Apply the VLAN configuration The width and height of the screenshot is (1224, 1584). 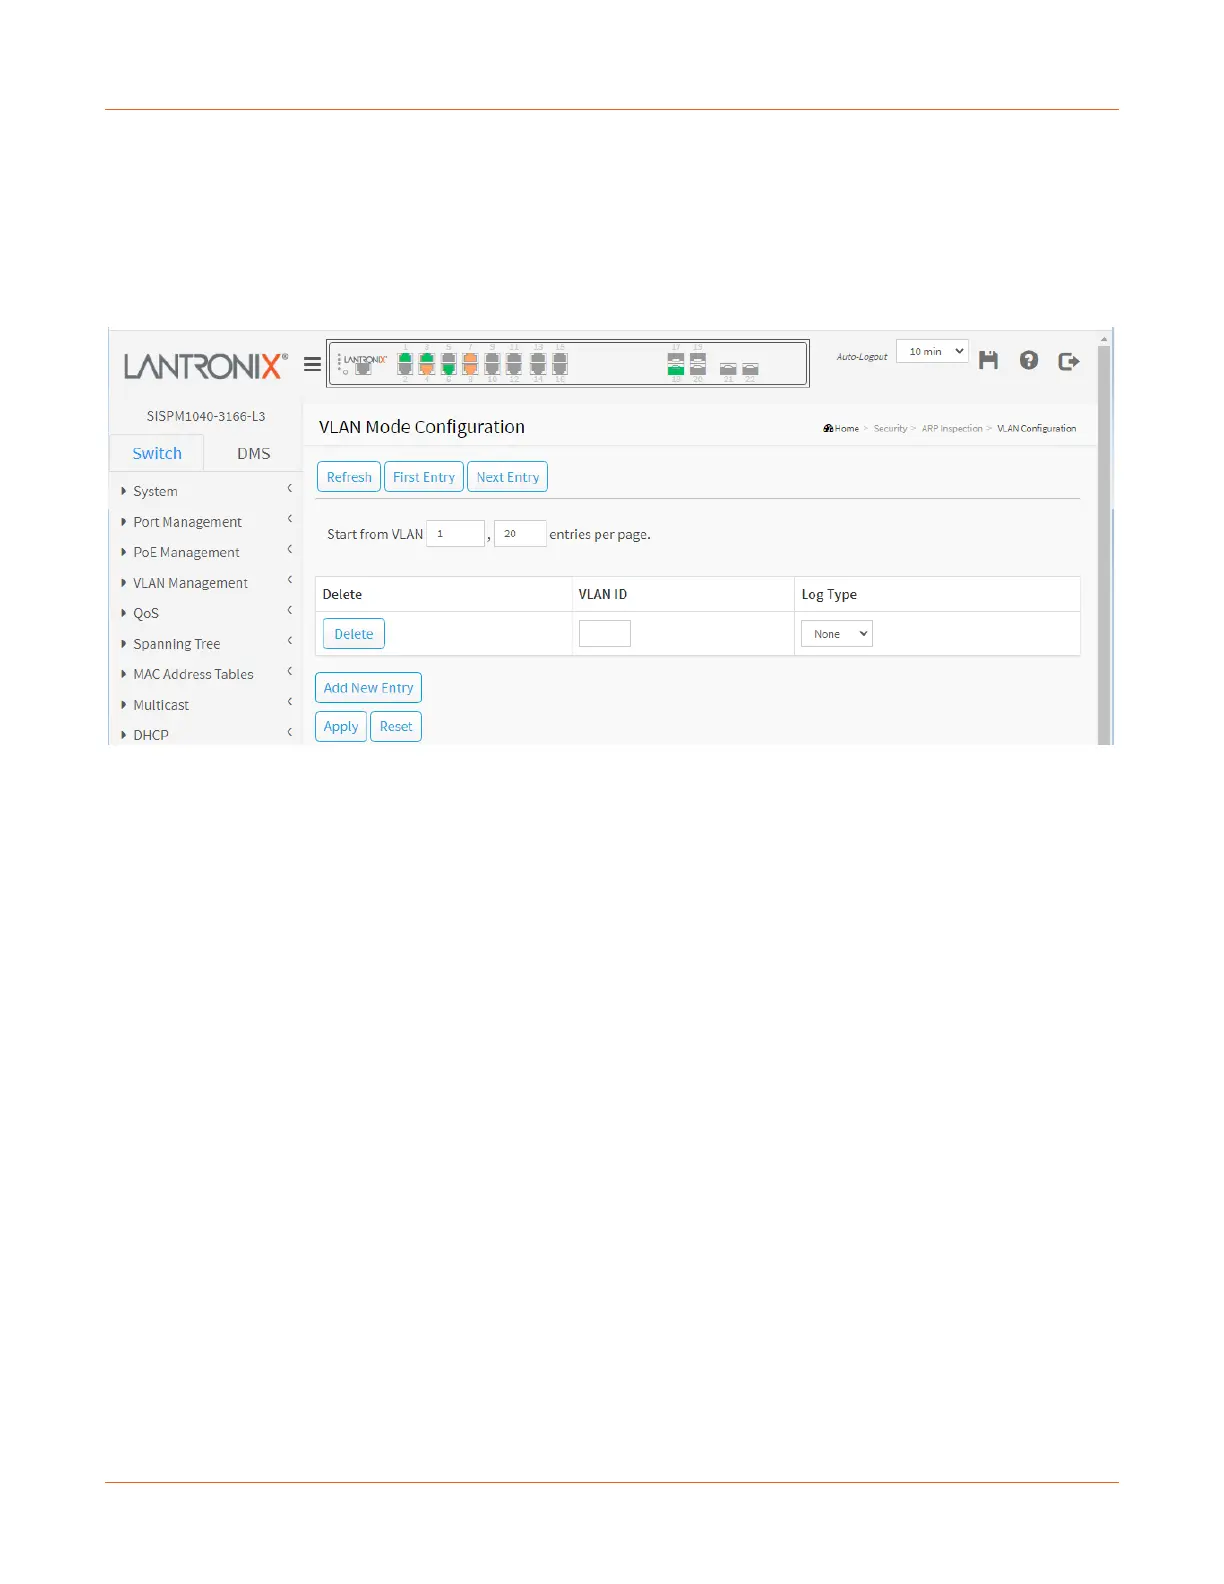pos(341,727)
